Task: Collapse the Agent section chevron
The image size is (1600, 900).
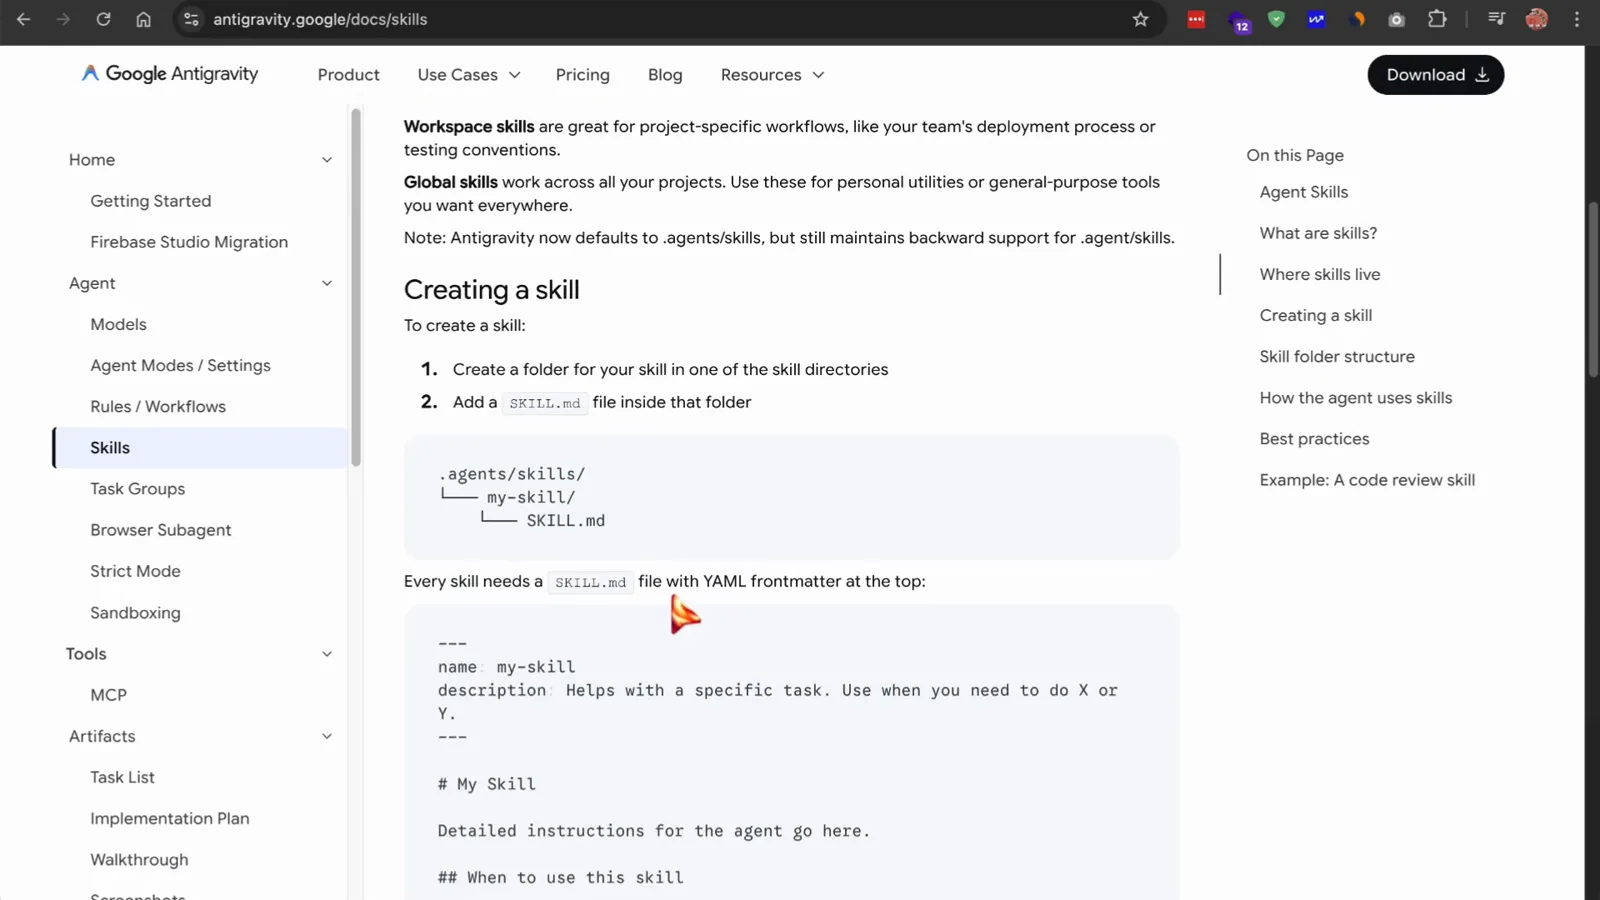Action: click(327, 283)
